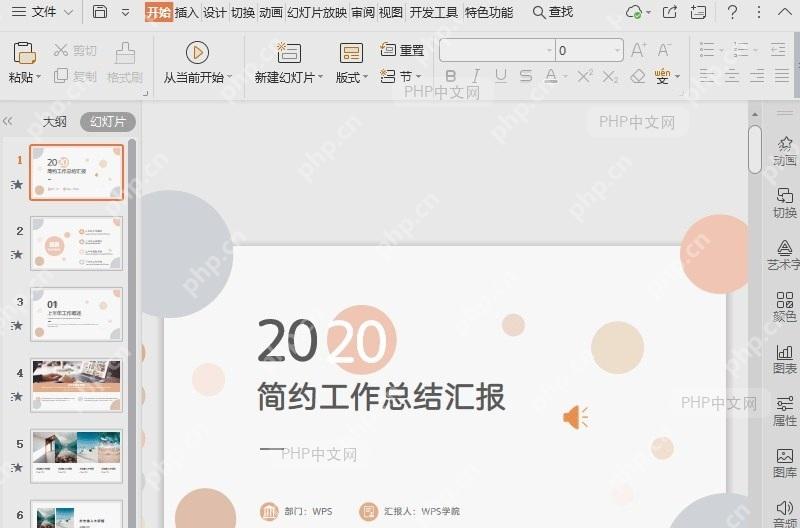Viewport: 800px width, 528px height.
Task: Click the 粘贴 paste icon
Action: pyautogui.click(x=24, y=53)
